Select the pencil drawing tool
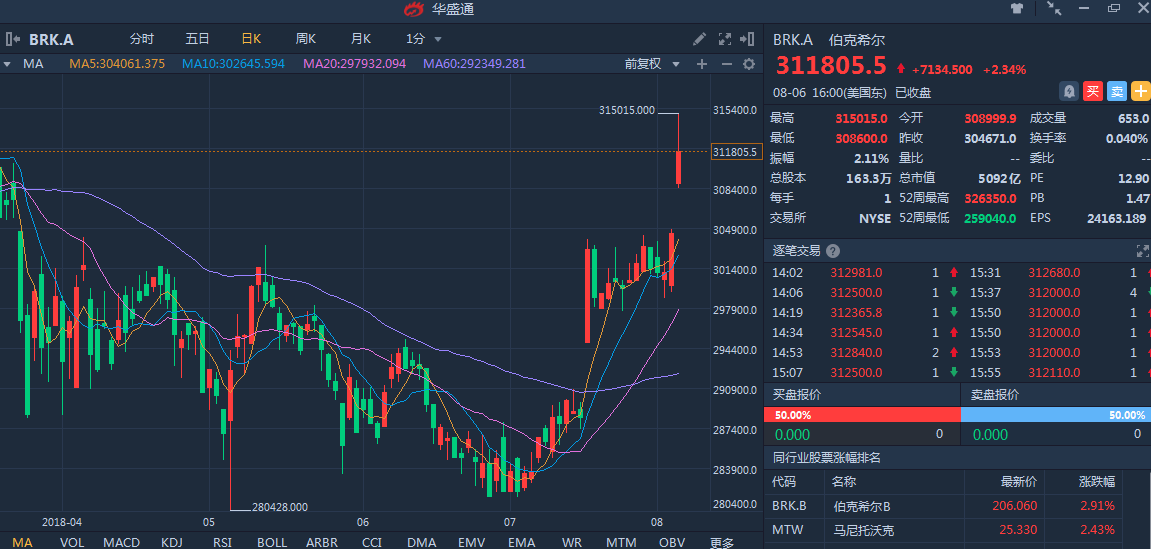The width and height of the screenshot is (1151, 549). 700,39
